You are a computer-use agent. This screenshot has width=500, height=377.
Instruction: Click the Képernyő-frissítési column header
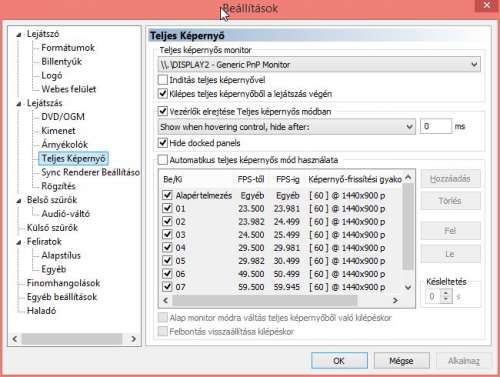click(x=355, y=179)
